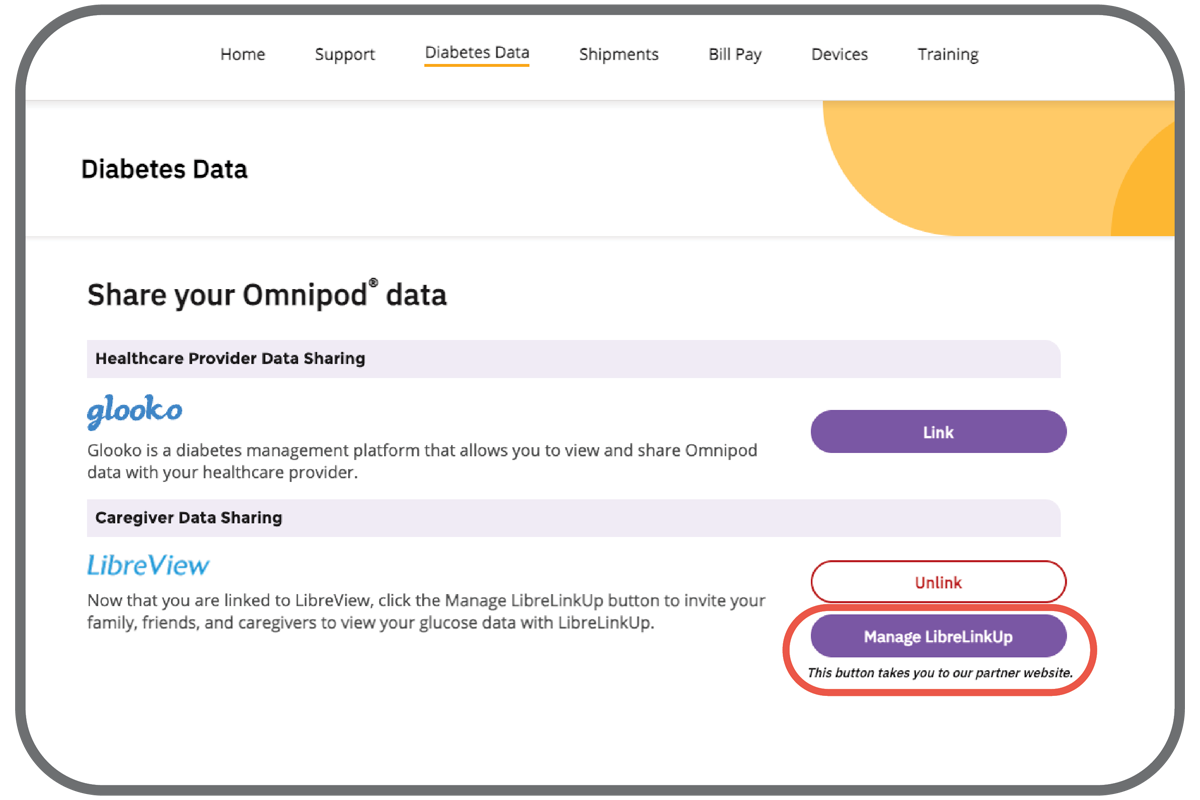
Task: Navigate to the Devices tab
Action: (x=840, y=55)
